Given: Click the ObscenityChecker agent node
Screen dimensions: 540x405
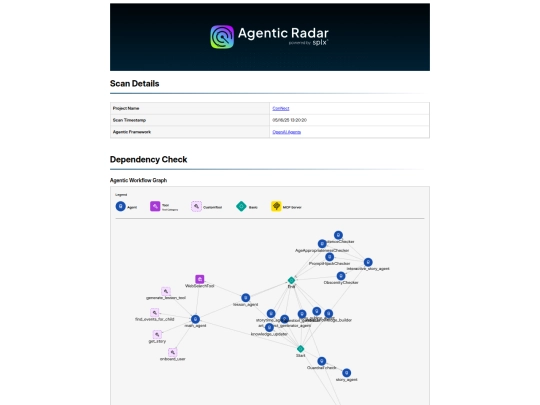Looking at the screenshot, I should (341, 276).
